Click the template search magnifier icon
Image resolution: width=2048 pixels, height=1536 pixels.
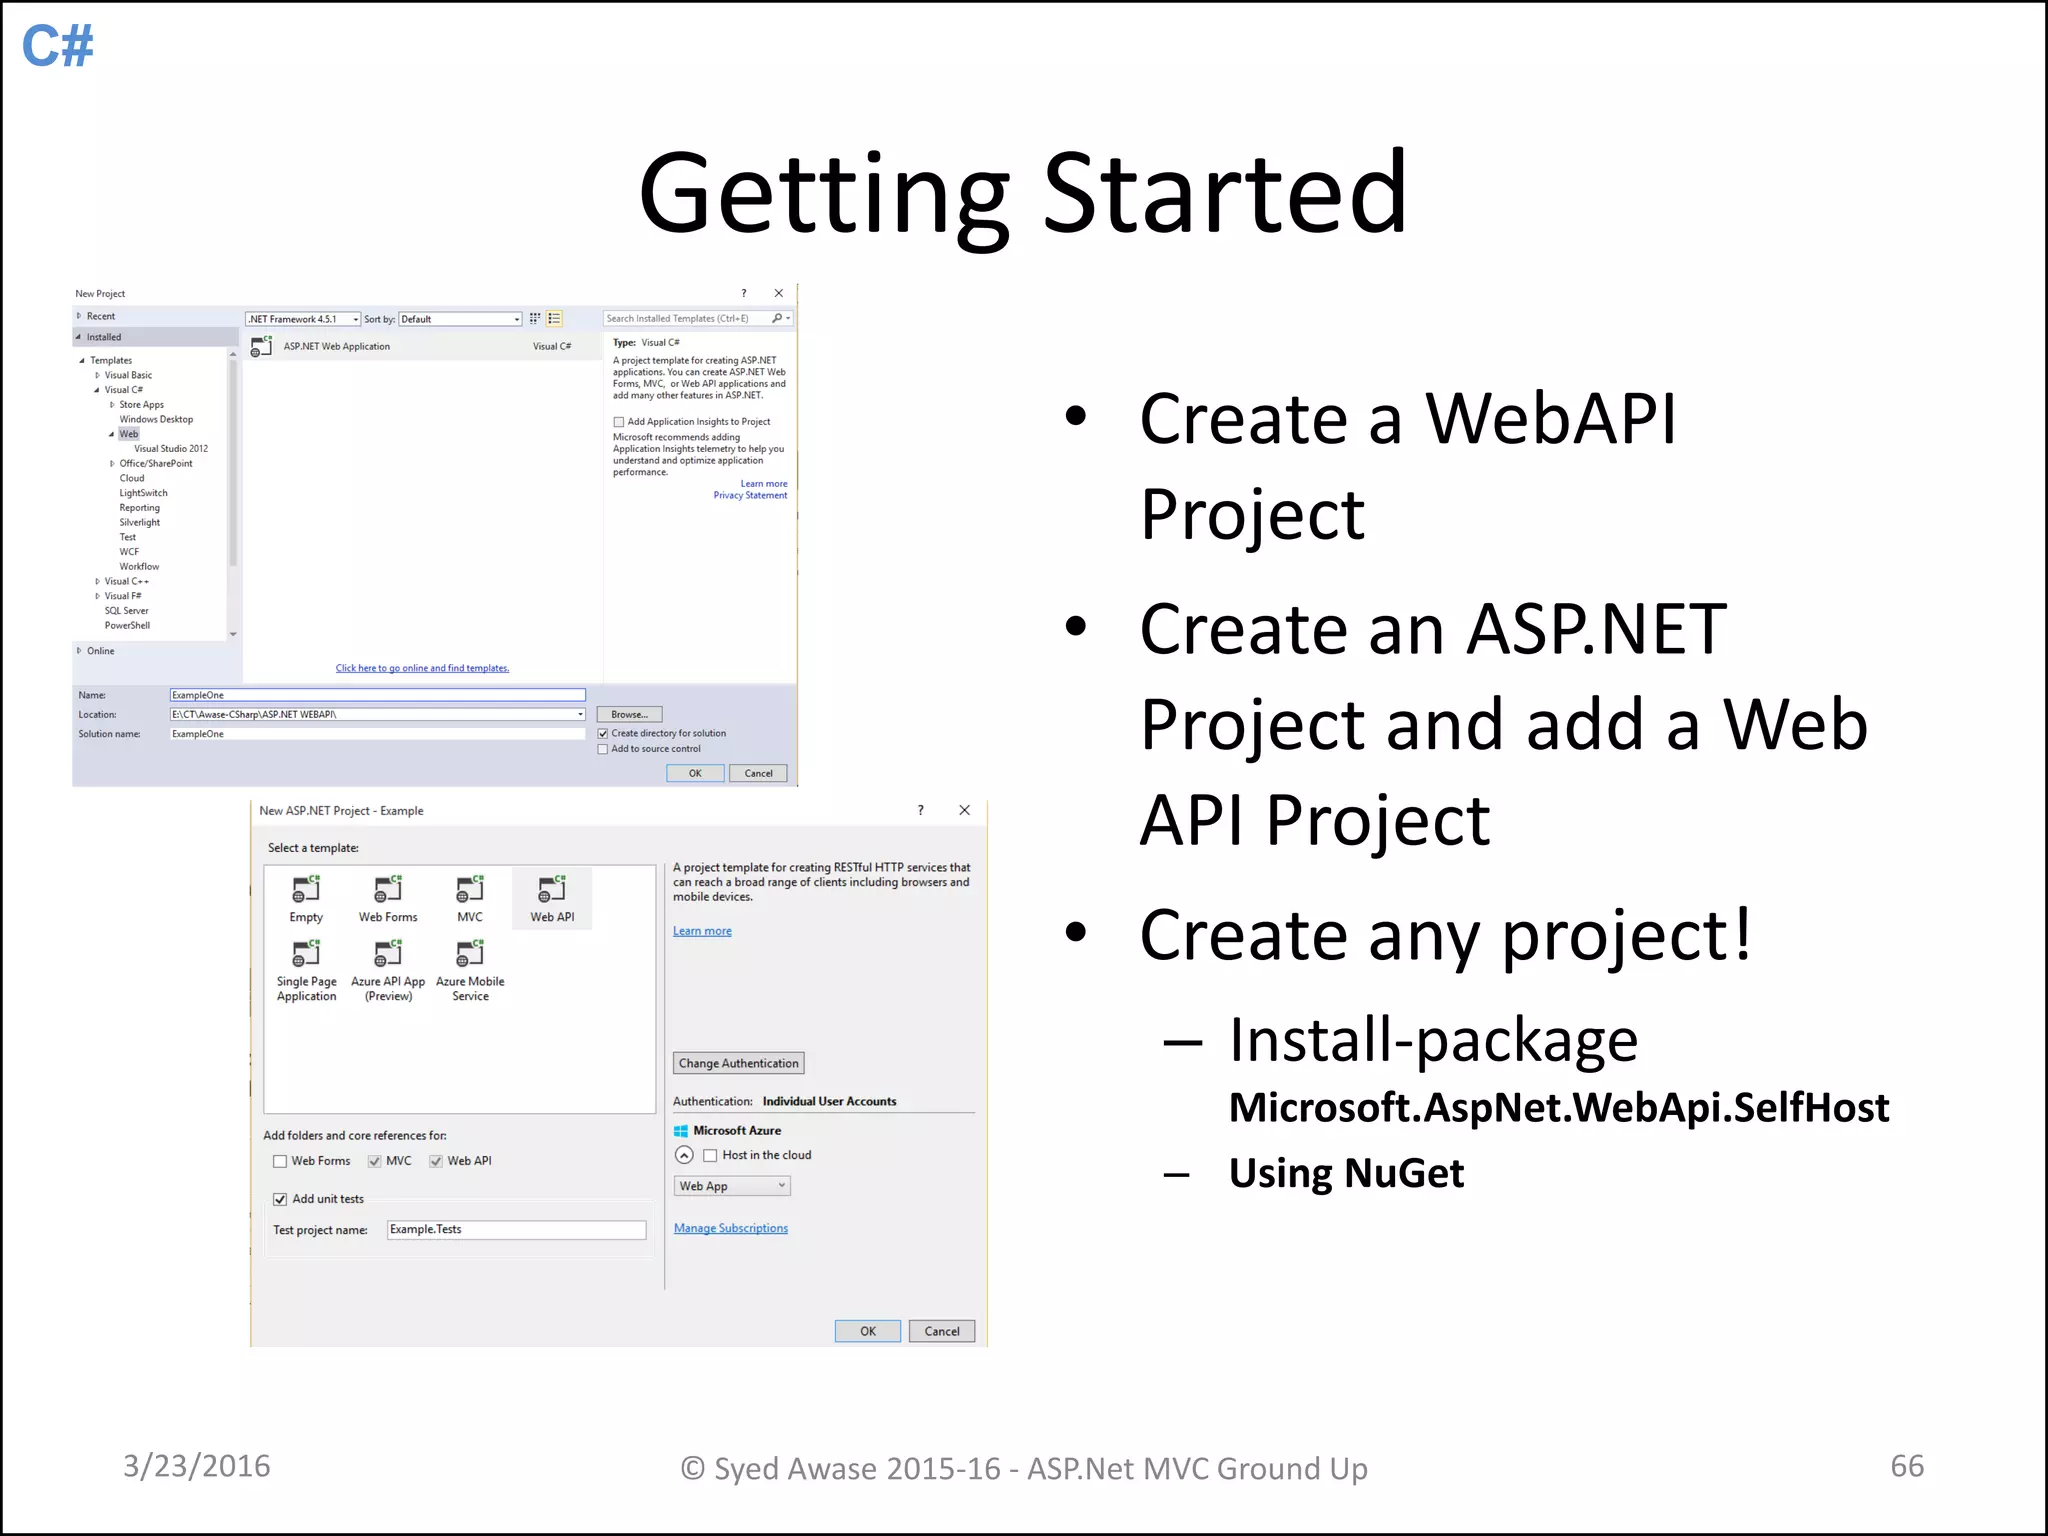click(777, 319)
